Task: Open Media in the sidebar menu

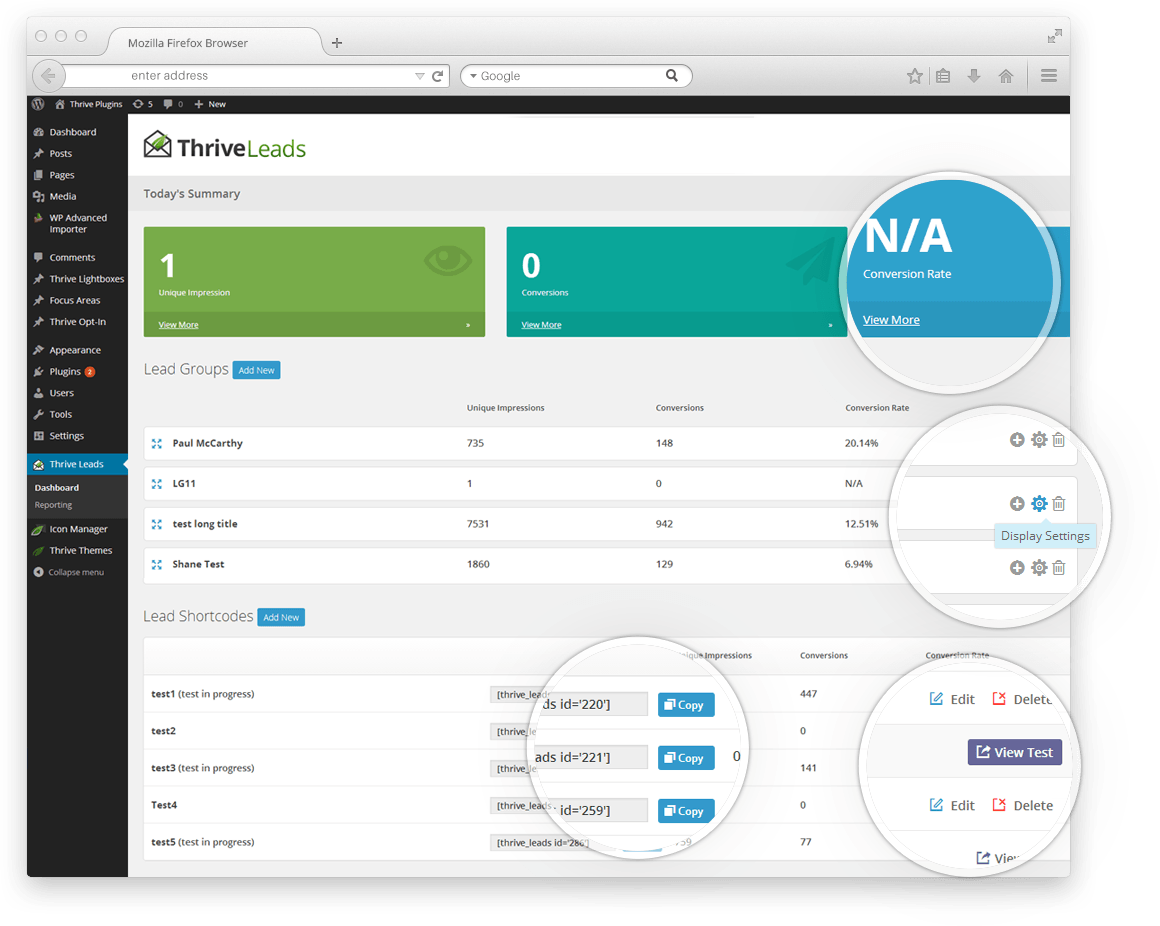Action: click(x=63, y=197)
